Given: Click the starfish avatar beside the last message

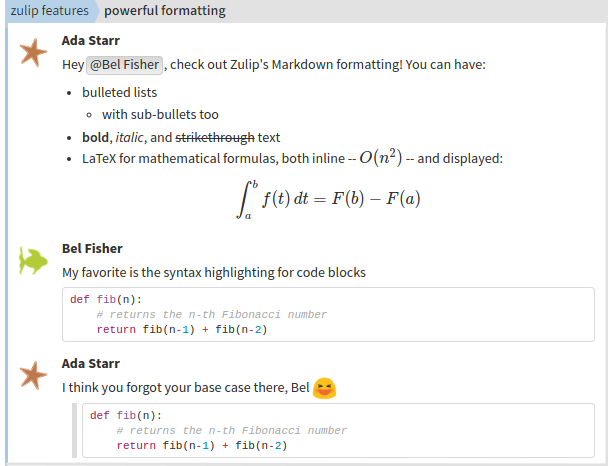Looking at the screenshot, I should click(x=34, y=376).
